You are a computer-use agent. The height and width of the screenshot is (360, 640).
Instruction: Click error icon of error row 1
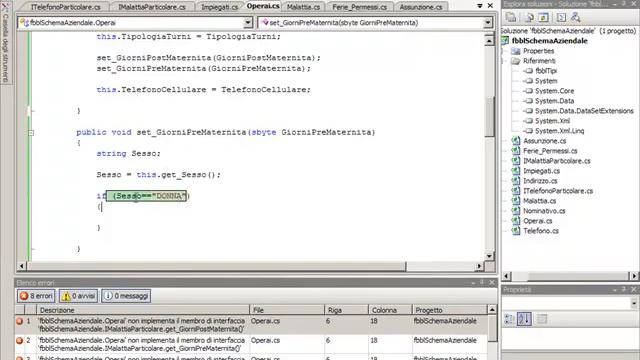point(19,321)
